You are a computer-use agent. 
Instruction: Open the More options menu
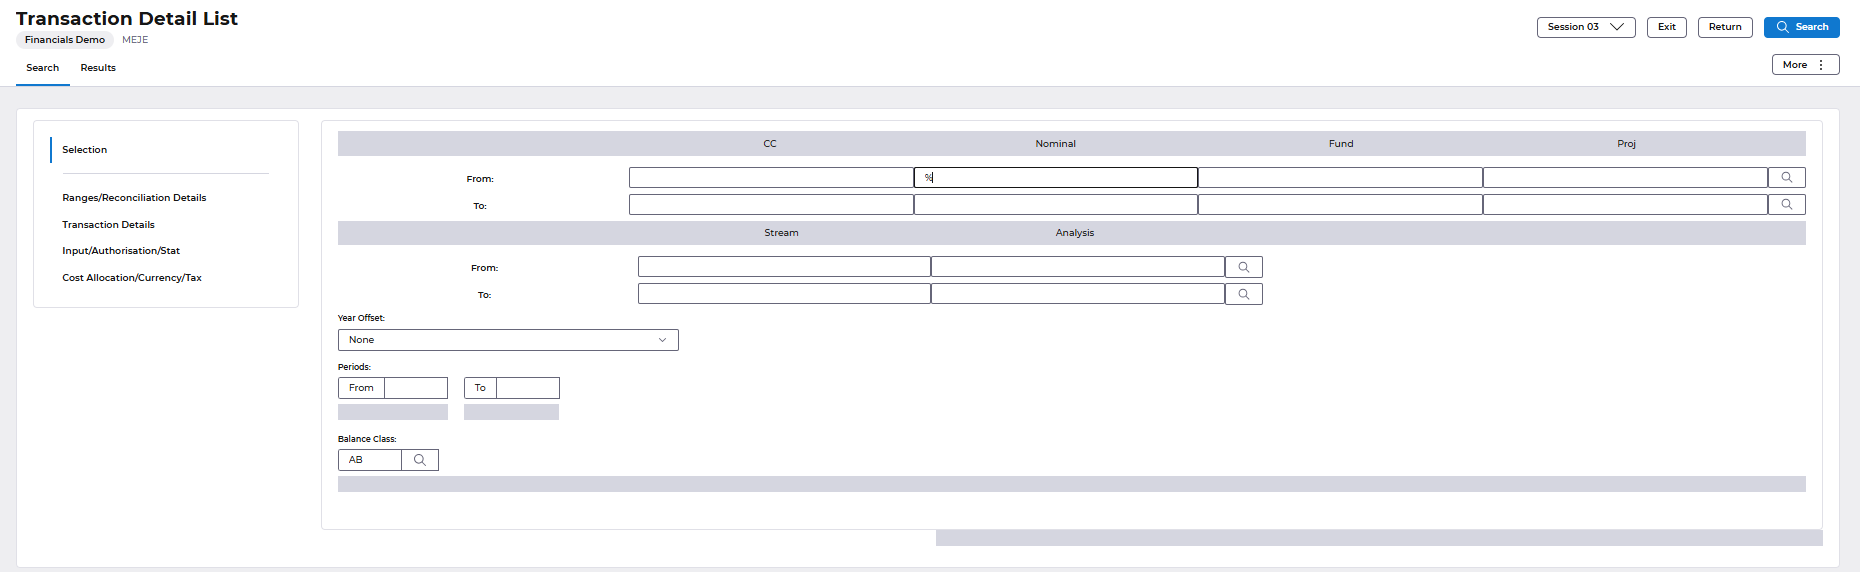coord(1805,65)
